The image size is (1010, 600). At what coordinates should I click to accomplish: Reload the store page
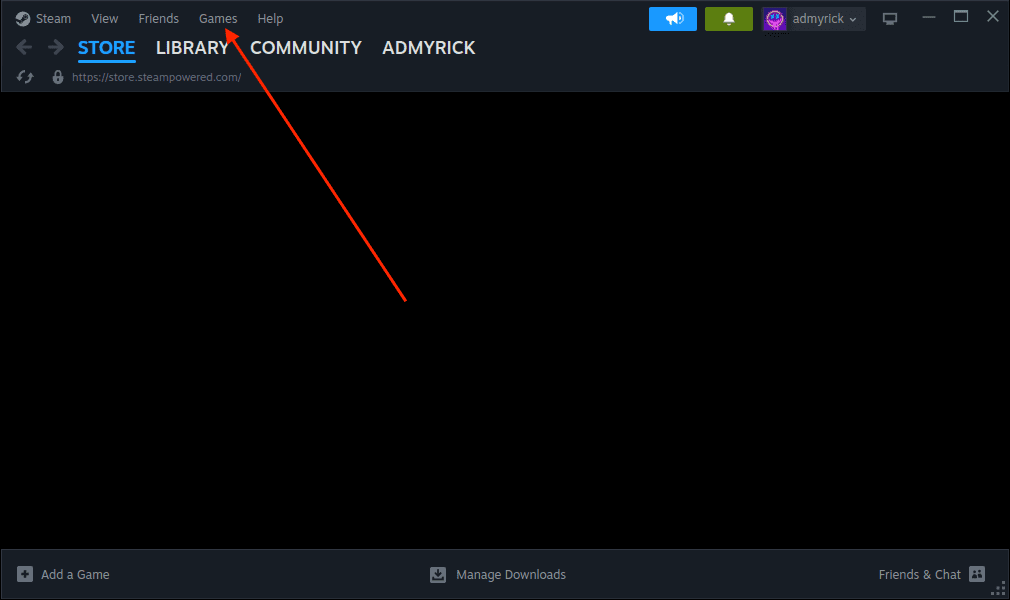point(24,77)
